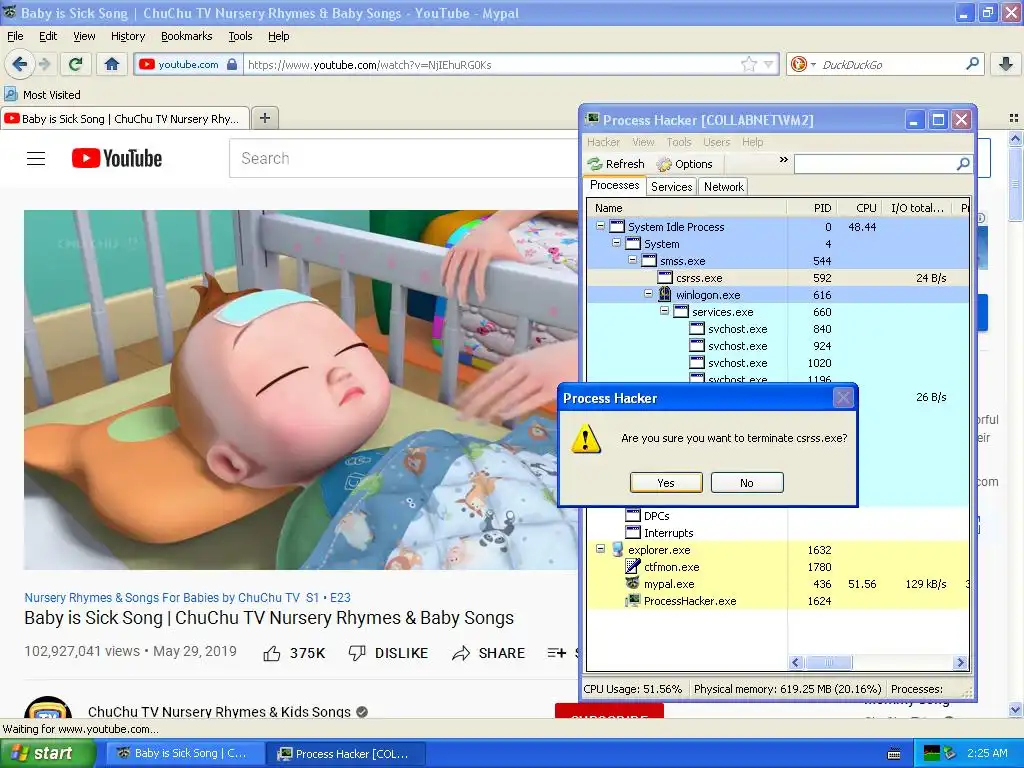Click the winlogon.exe process icon
1024x768 pixels.
(665, 295)
